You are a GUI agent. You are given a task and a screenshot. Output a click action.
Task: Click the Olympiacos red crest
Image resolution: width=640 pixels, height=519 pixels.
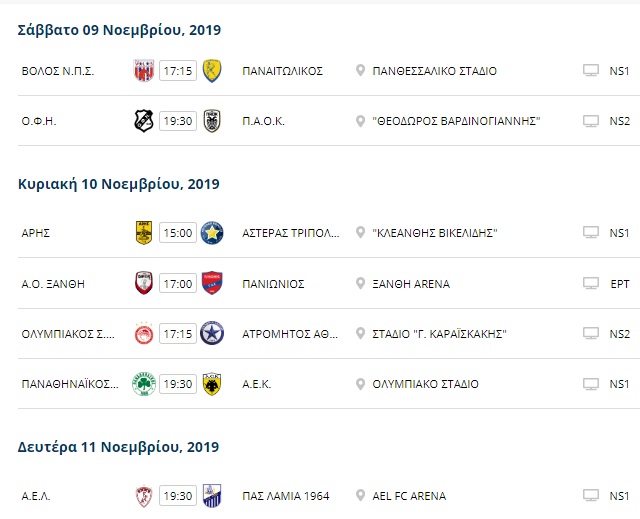[x=144, y=334]
